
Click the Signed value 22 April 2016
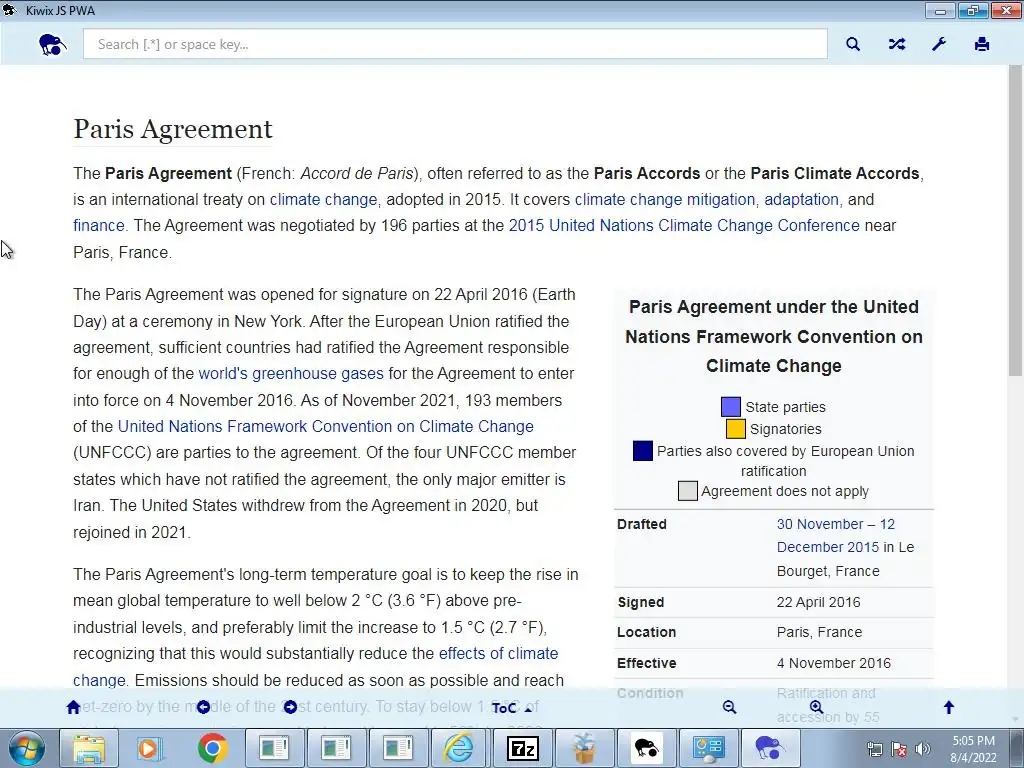(x=818, y=602)
